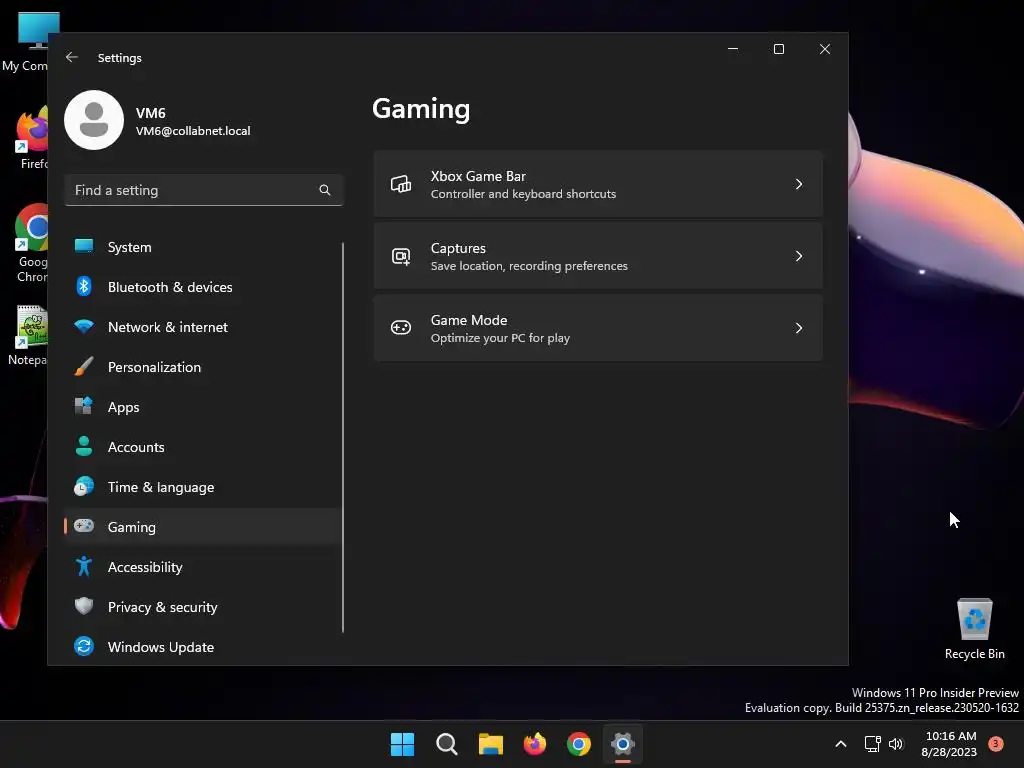Open the Recycle Bin desktop icon

click(974, 629)
